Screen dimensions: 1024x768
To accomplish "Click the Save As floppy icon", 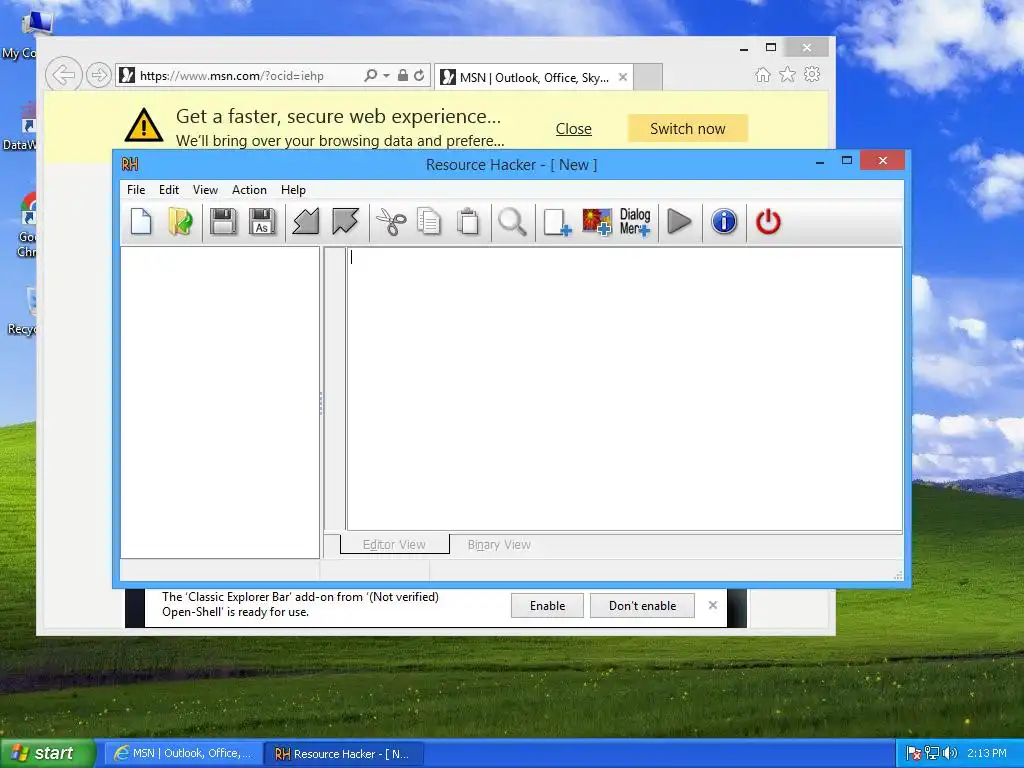I will 263,222.
